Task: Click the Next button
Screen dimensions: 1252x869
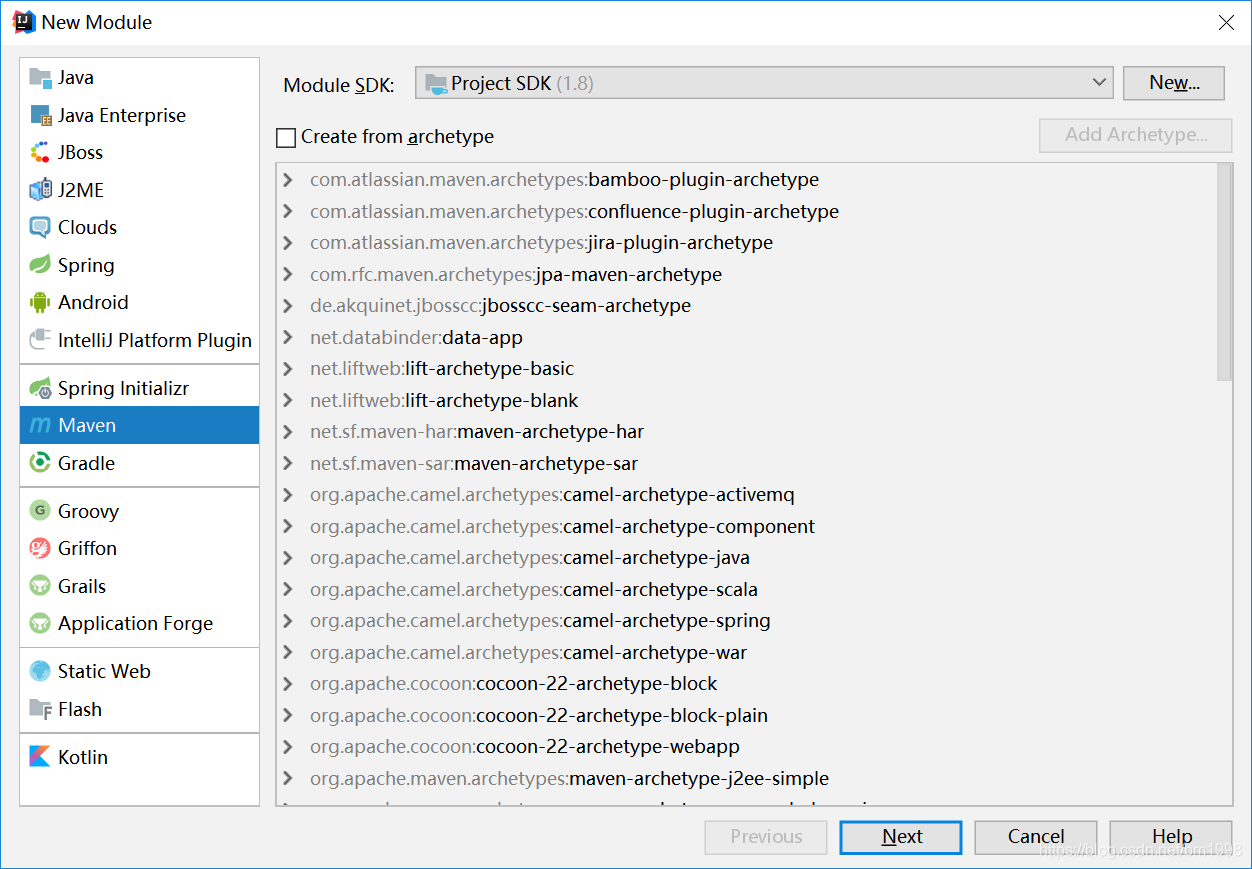Action: (x=901, y=837)
